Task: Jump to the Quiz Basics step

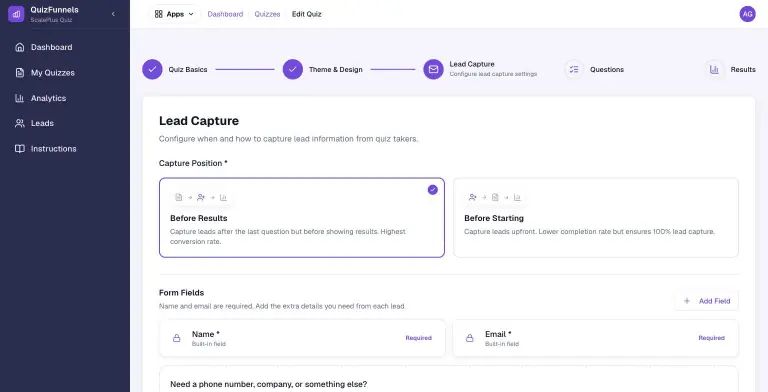Action: coord(188,70)
